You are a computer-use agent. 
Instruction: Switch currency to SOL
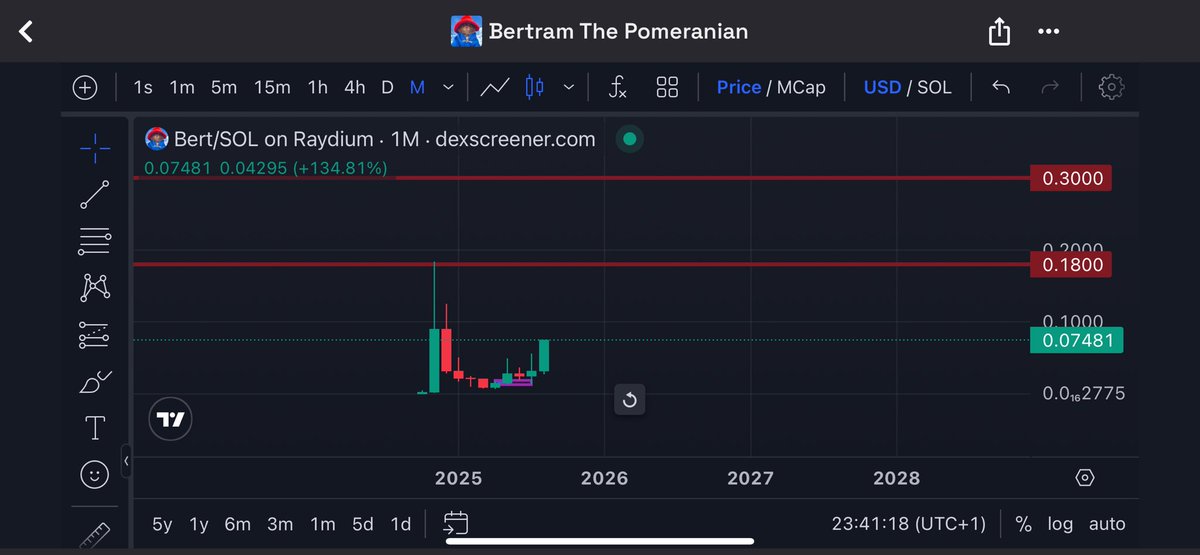(935, 87)
